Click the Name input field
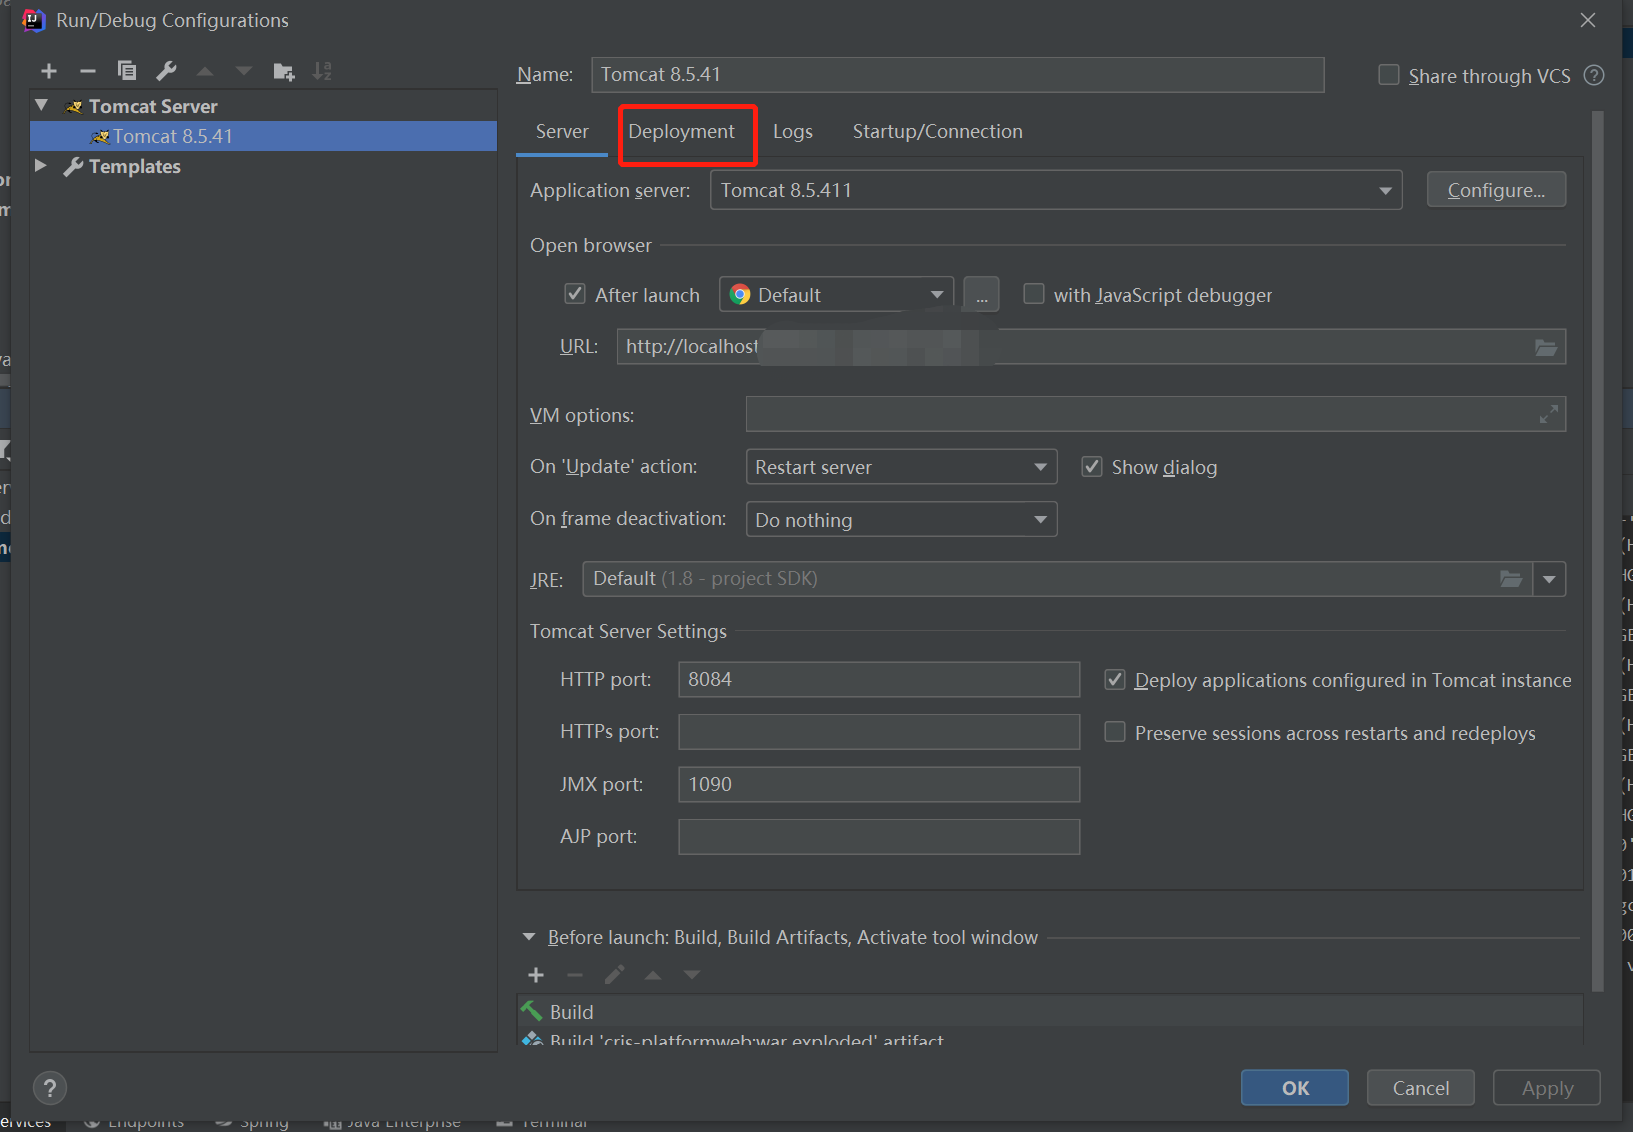 click(958, 75)
